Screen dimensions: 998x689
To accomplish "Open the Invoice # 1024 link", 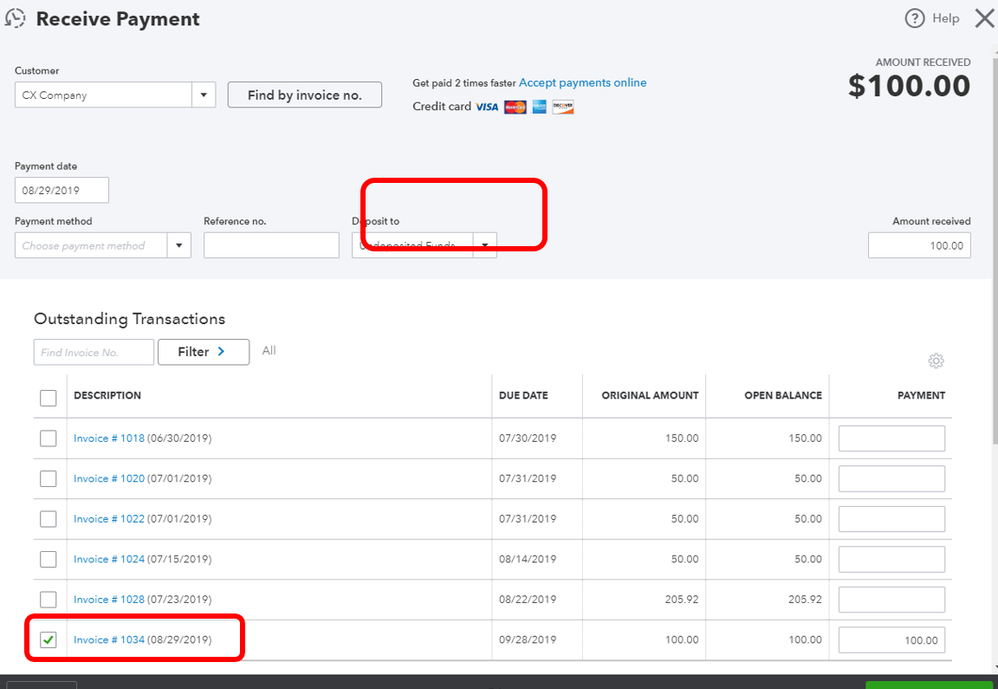I will [x=109, y=559].
